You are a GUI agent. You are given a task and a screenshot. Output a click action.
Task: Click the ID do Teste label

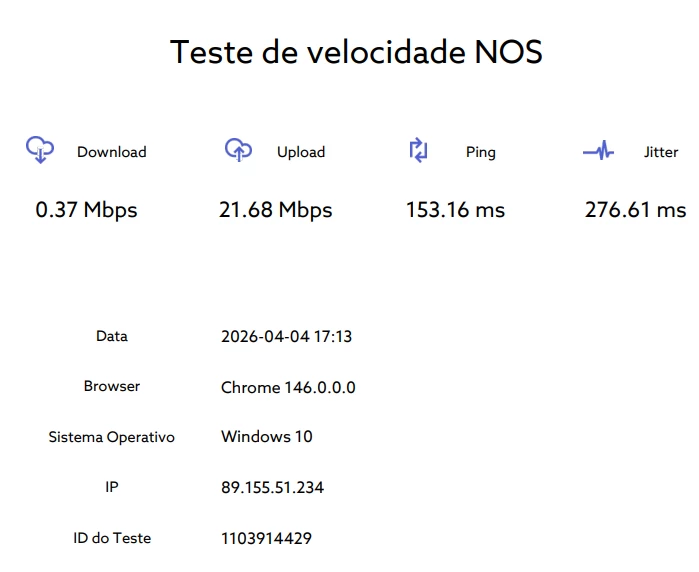[x=112, y=538]
